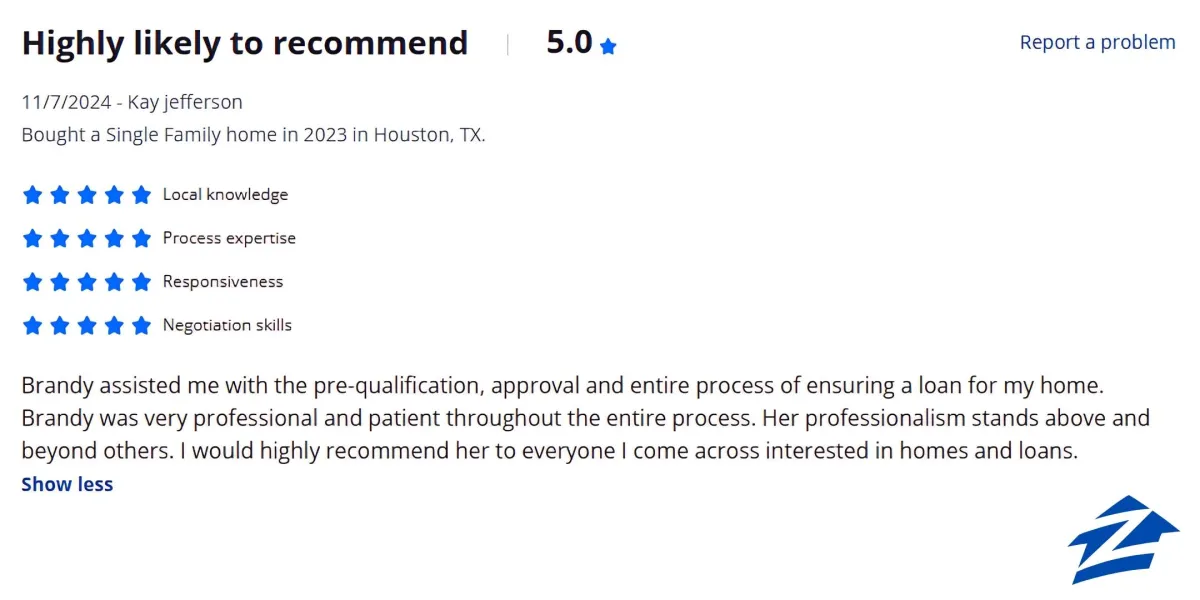Click first star of Responsiveness rating

[x=32, y=282]
